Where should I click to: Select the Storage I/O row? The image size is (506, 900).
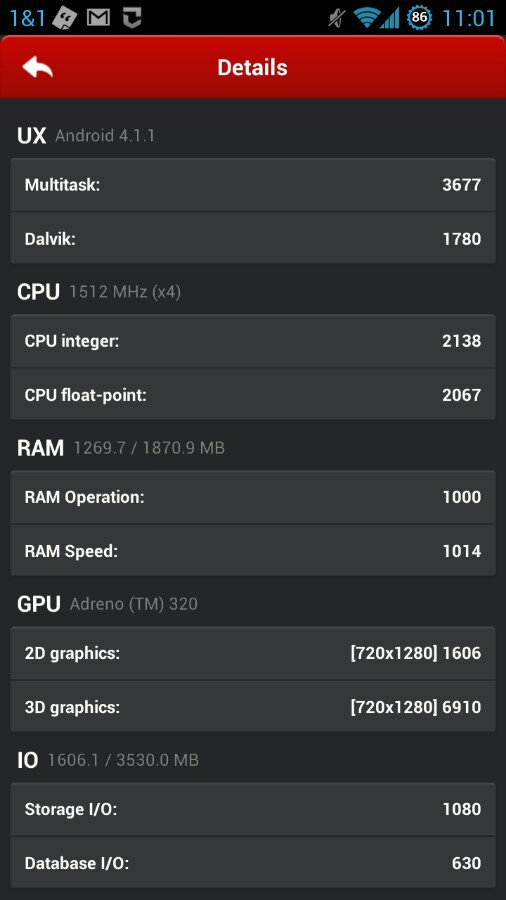tap(253, 809)
